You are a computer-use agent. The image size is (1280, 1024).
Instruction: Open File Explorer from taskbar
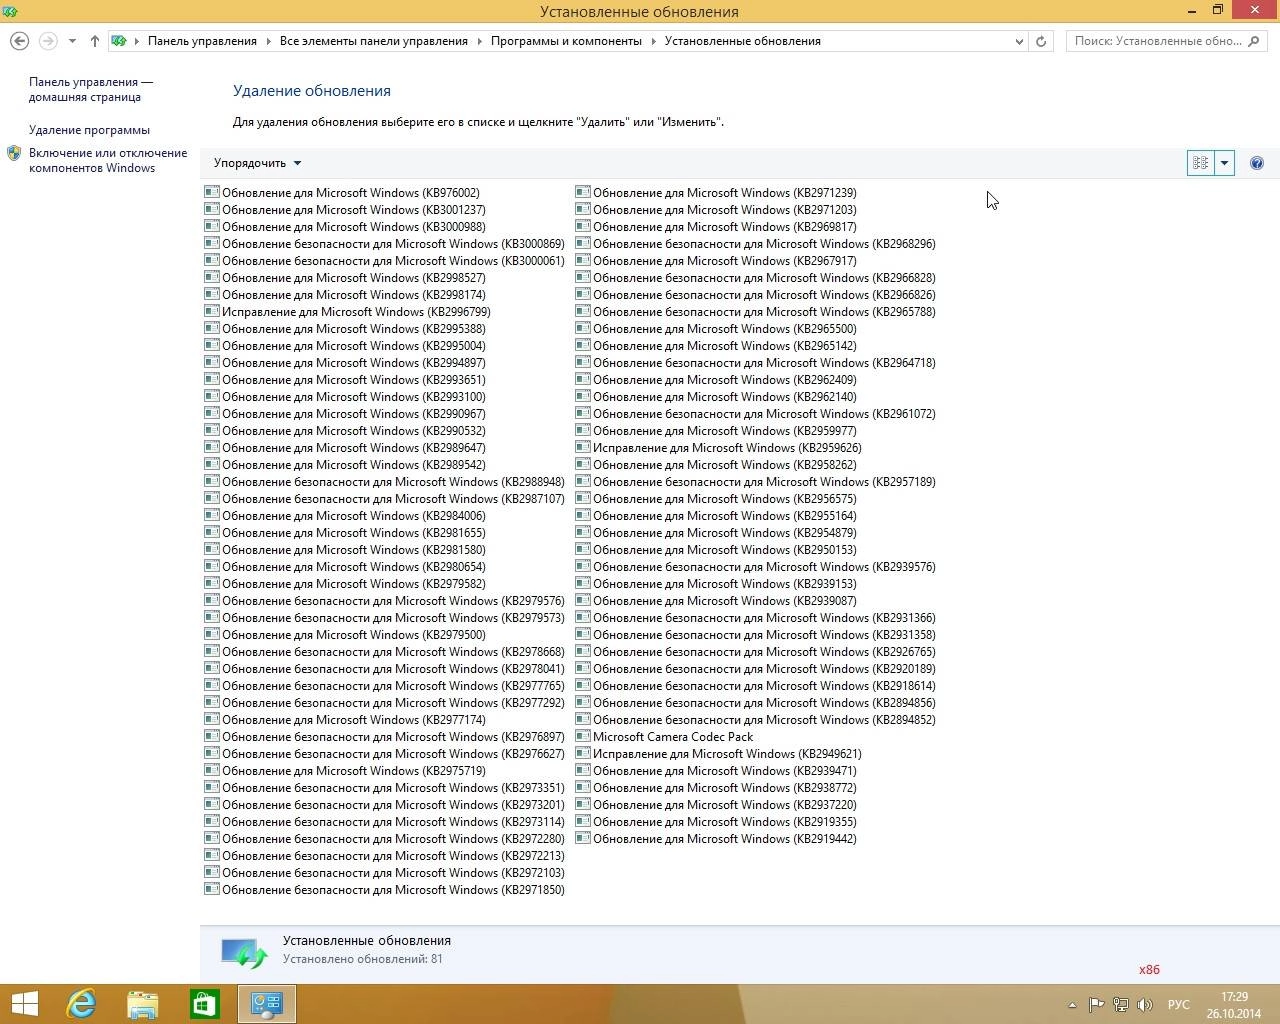[x=143, y=1004]
